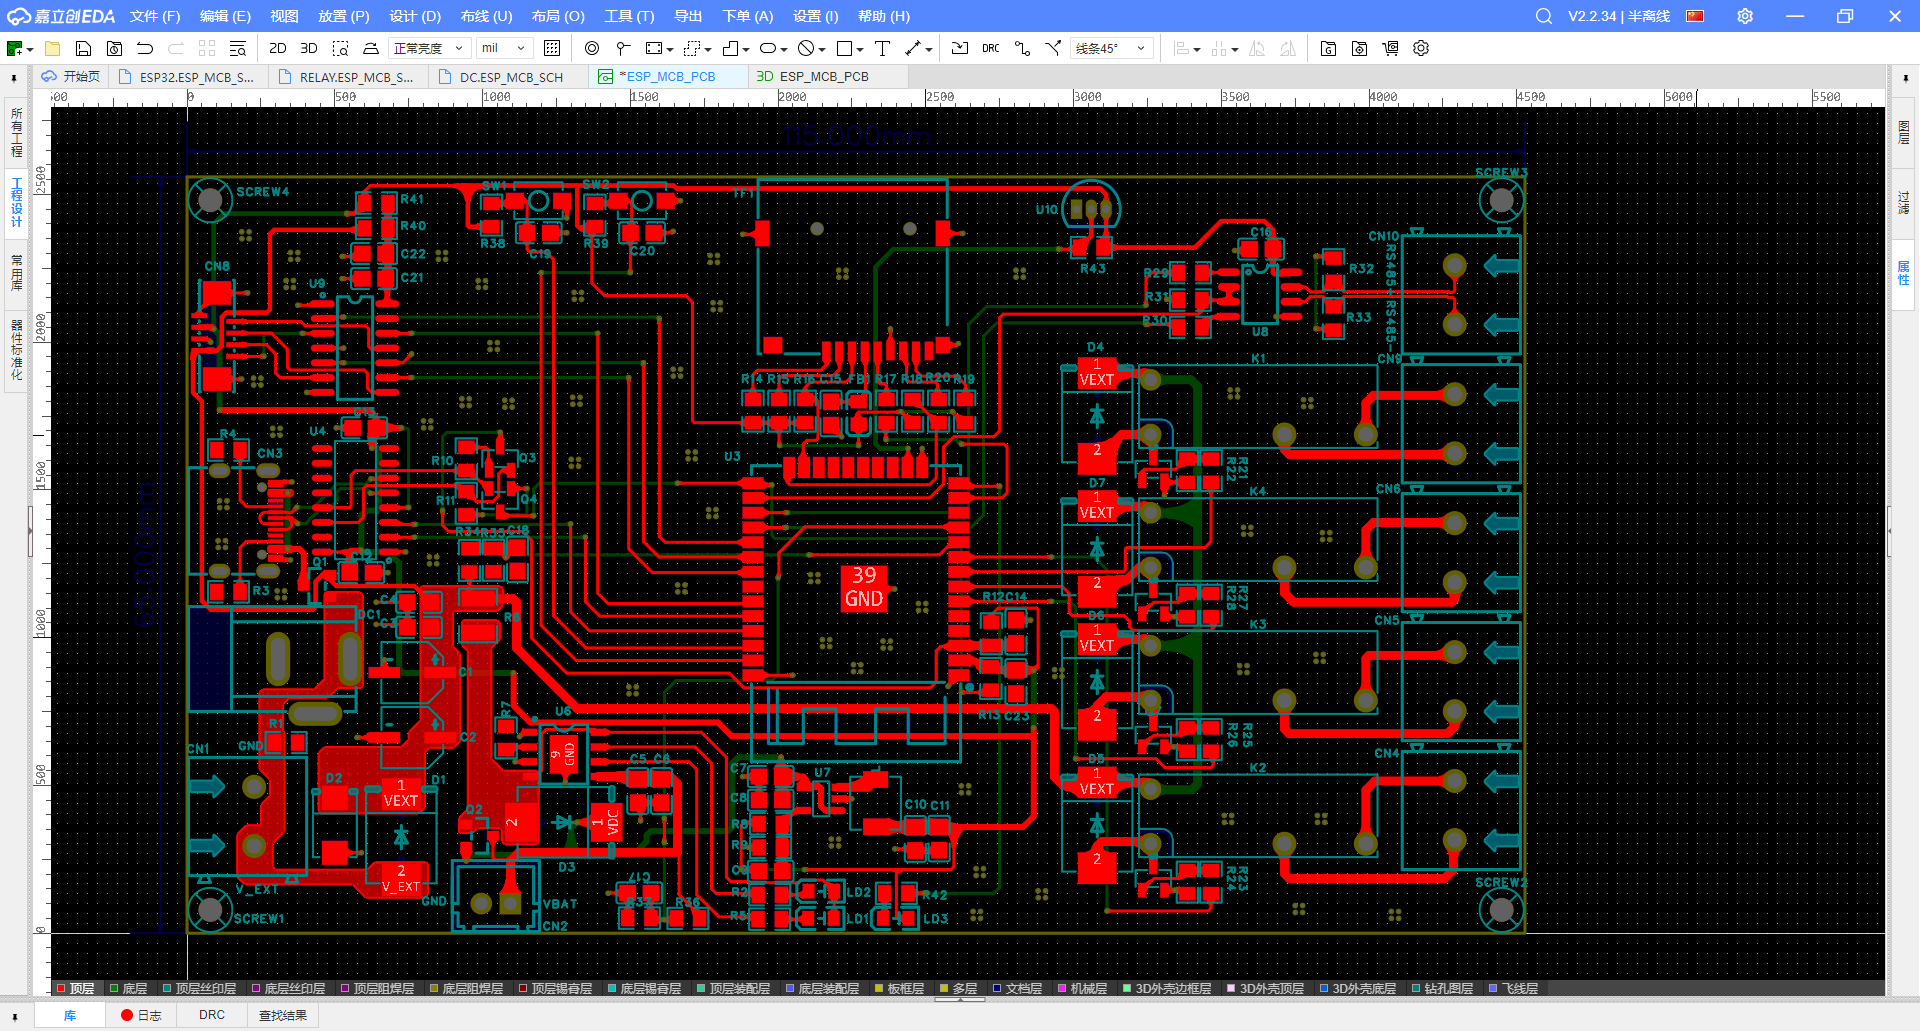This screenshot has width=1920, height=1031.
Task: Click the zoom-to-selection icon
Action: pyautogui.click(x=340, y=48)
